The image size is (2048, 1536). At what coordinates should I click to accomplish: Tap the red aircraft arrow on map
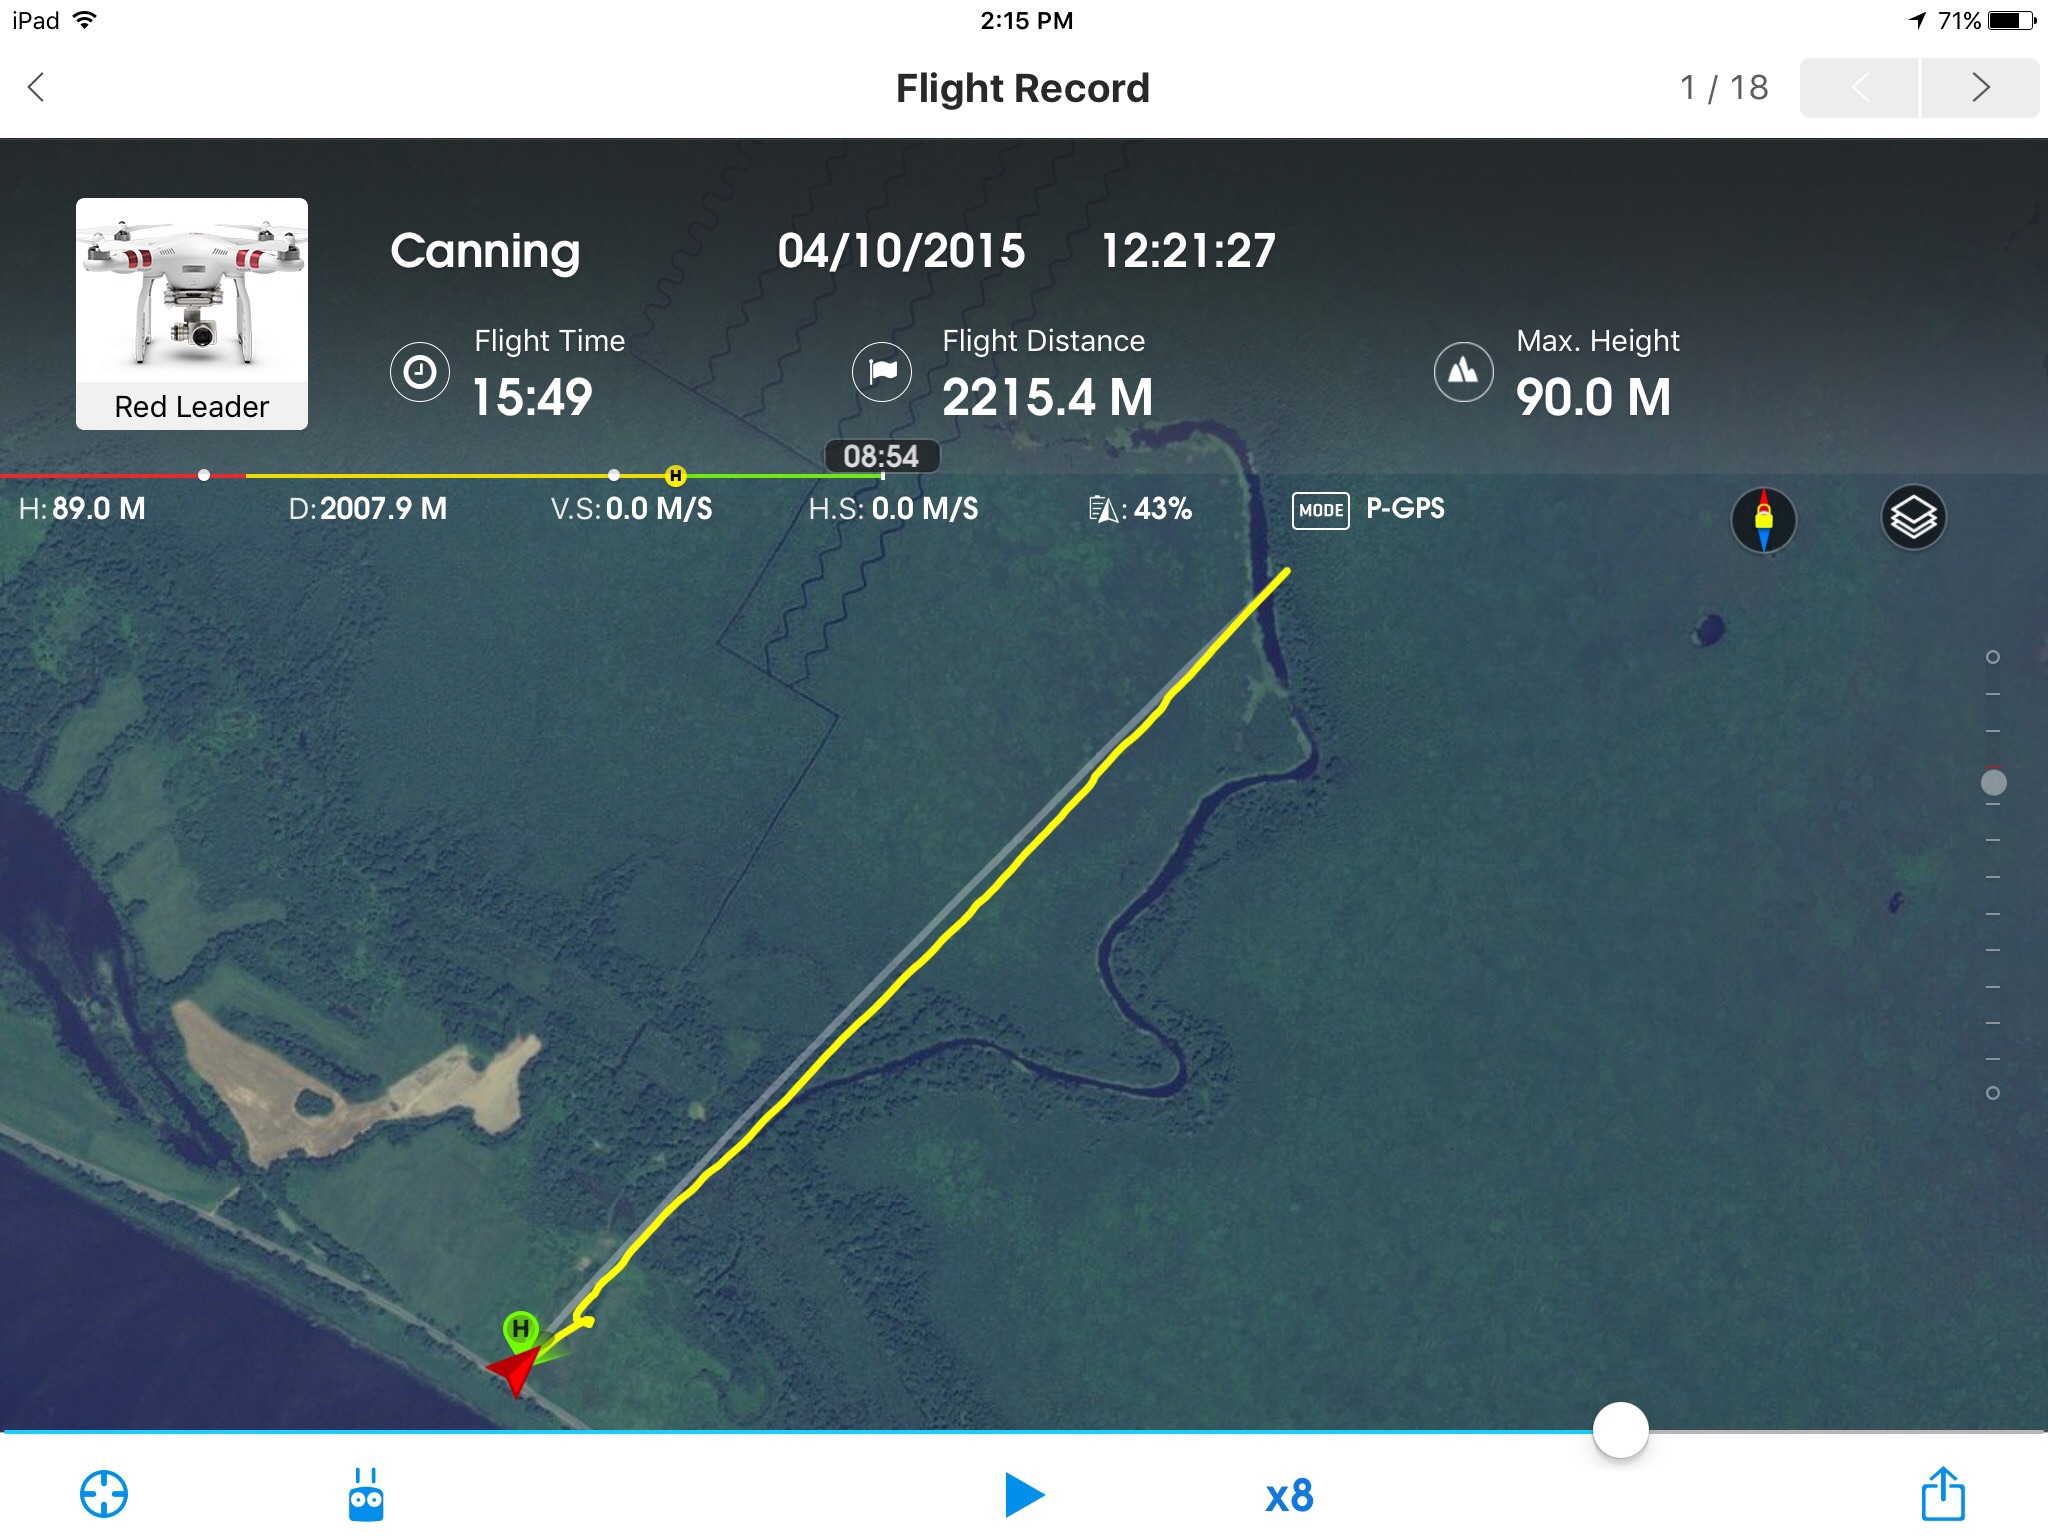click(515, 1370)
